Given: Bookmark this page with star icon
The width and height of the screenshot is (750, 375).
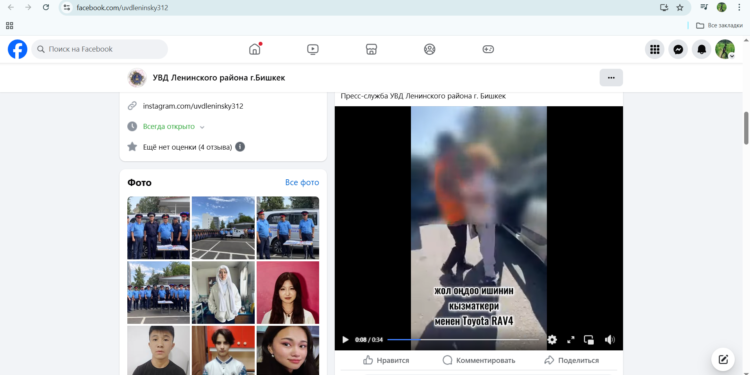Looking at the screenshot, I should pos(680,7).
